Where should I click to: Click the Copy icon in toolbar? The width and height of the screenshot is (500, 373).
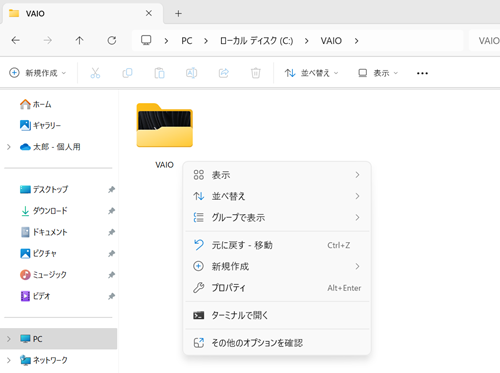pyautogui.click(x=127, y=73)
